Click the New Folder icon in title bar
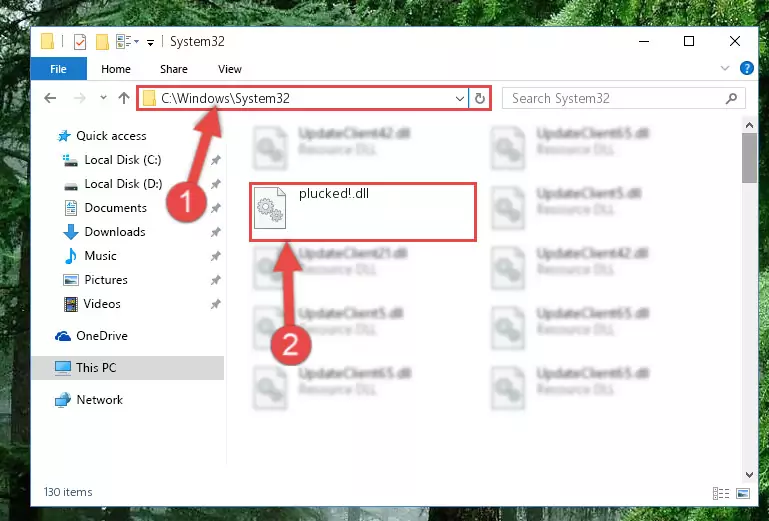 102,42
